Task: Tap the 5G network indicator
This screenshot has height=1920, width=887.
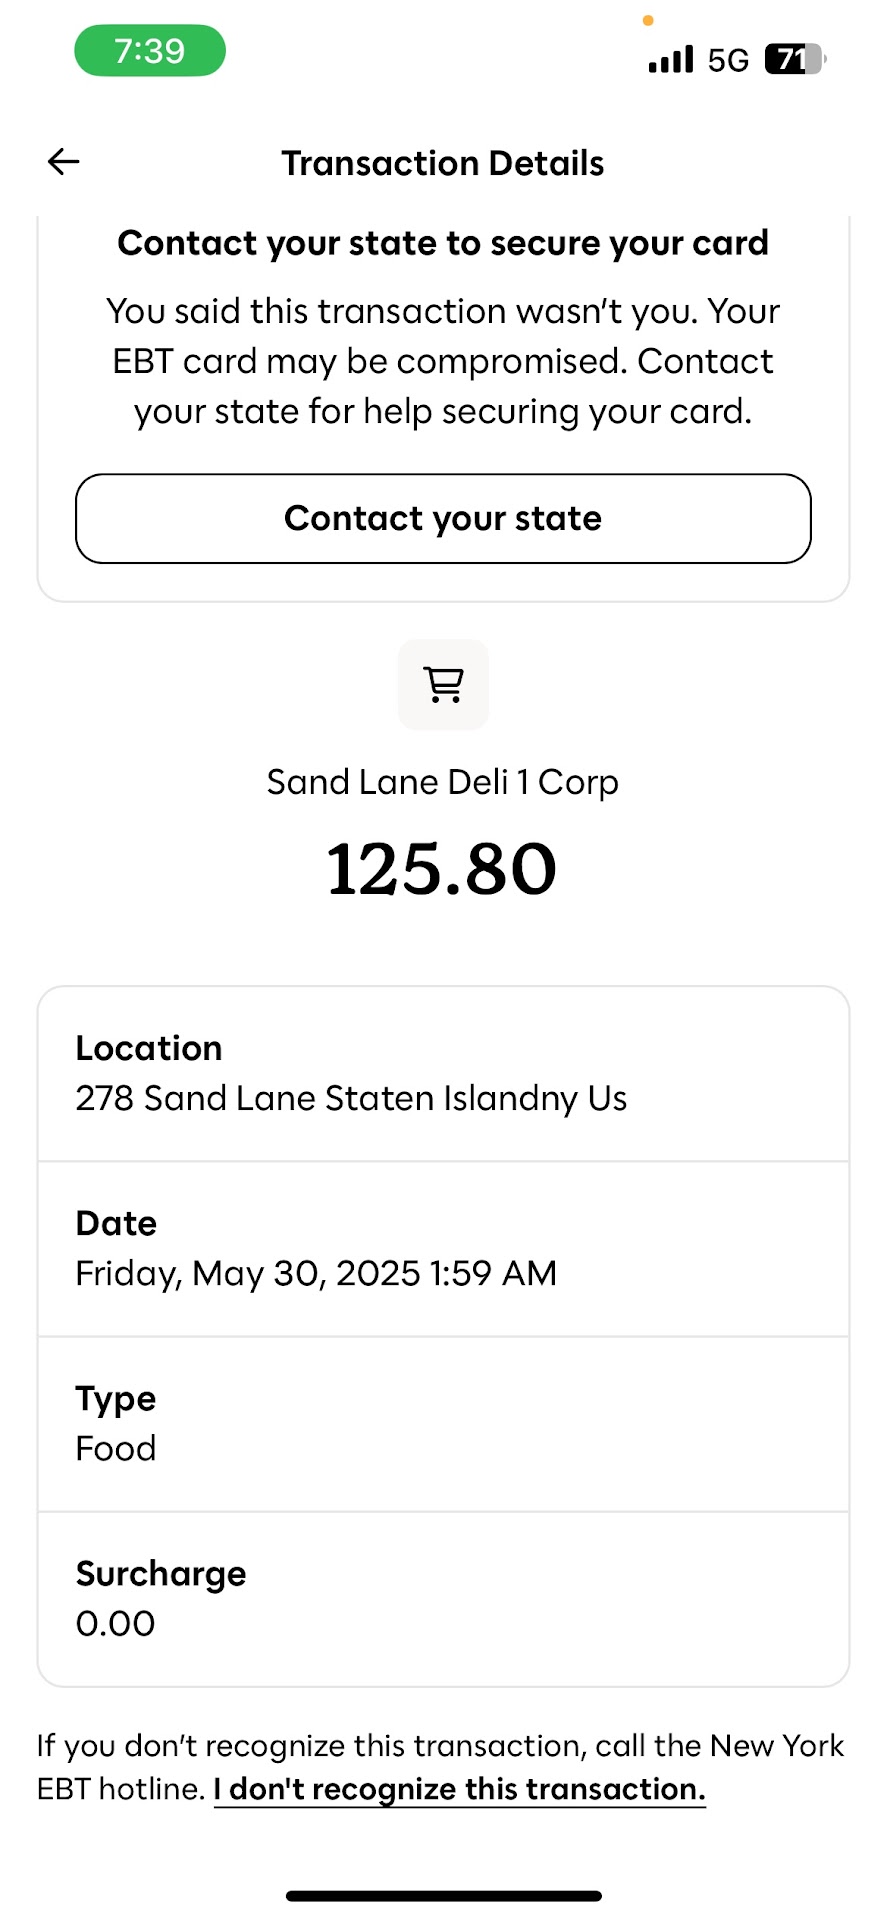Action: 728,61
